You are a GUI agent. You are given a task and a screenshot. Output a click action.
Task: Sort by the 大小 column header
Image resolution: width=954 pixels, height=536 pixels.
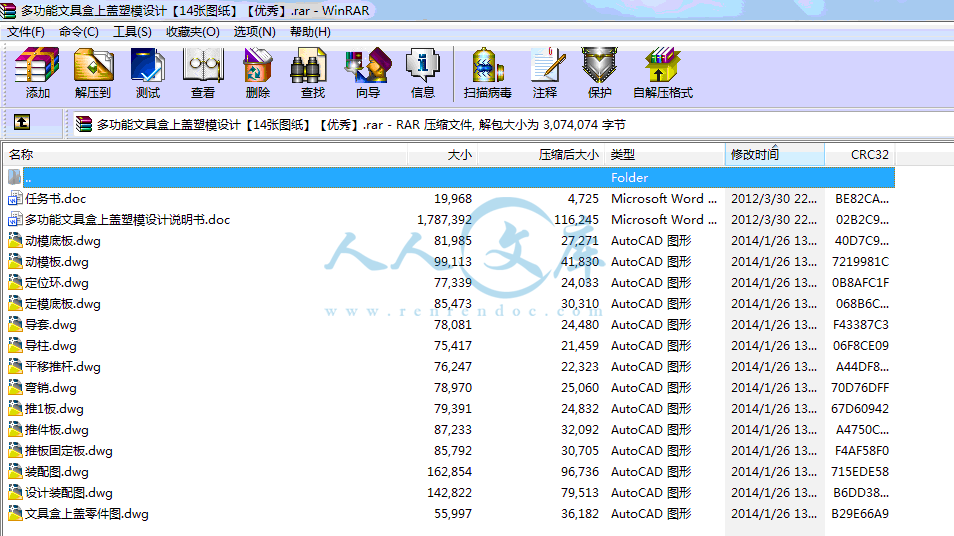pos(442,155)
